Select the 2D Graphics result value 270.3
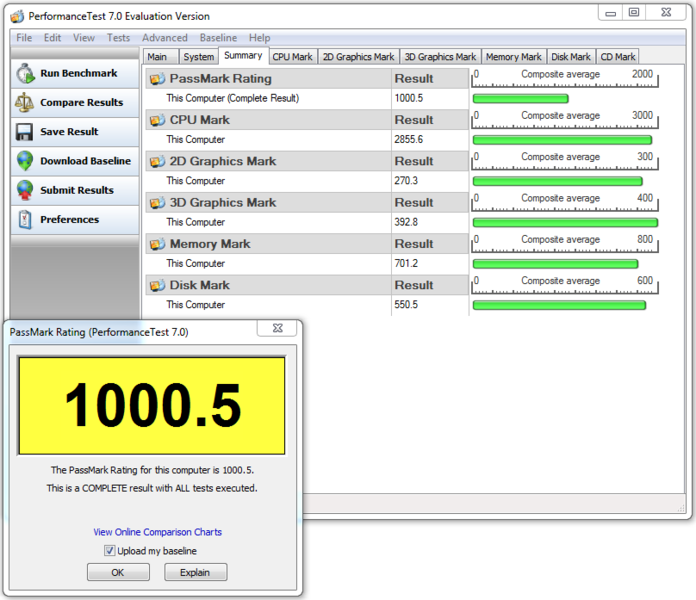 pos(406,181)
